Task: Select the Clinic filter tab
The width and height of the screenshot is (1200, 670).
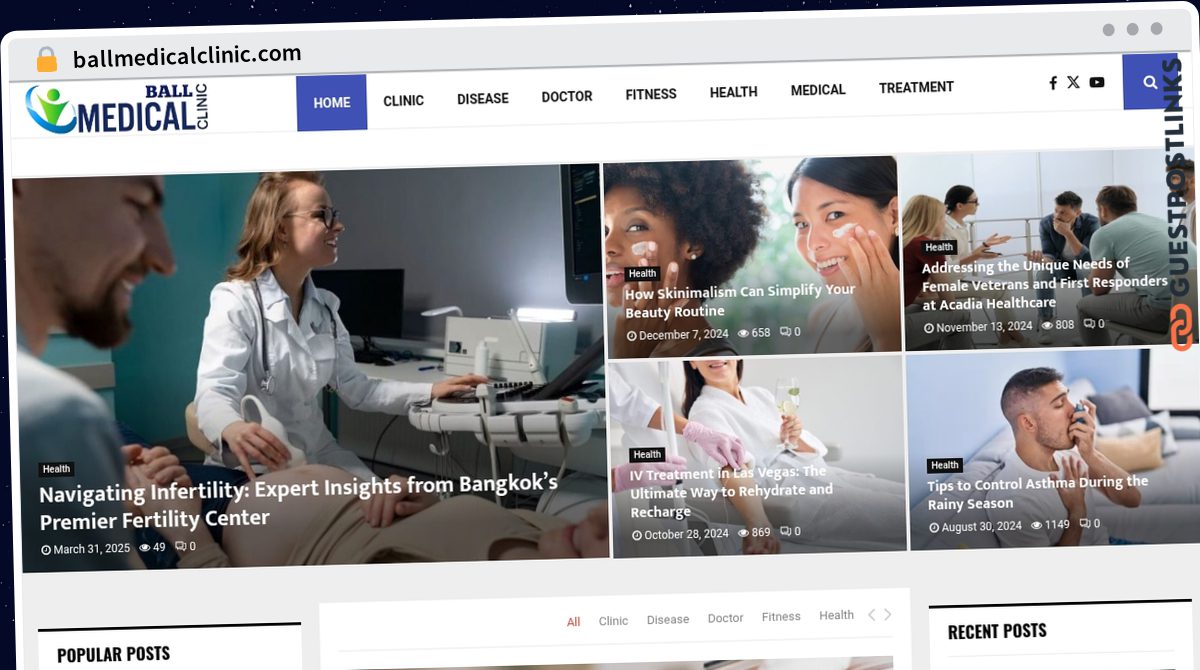Action: (x=613, y=621)
